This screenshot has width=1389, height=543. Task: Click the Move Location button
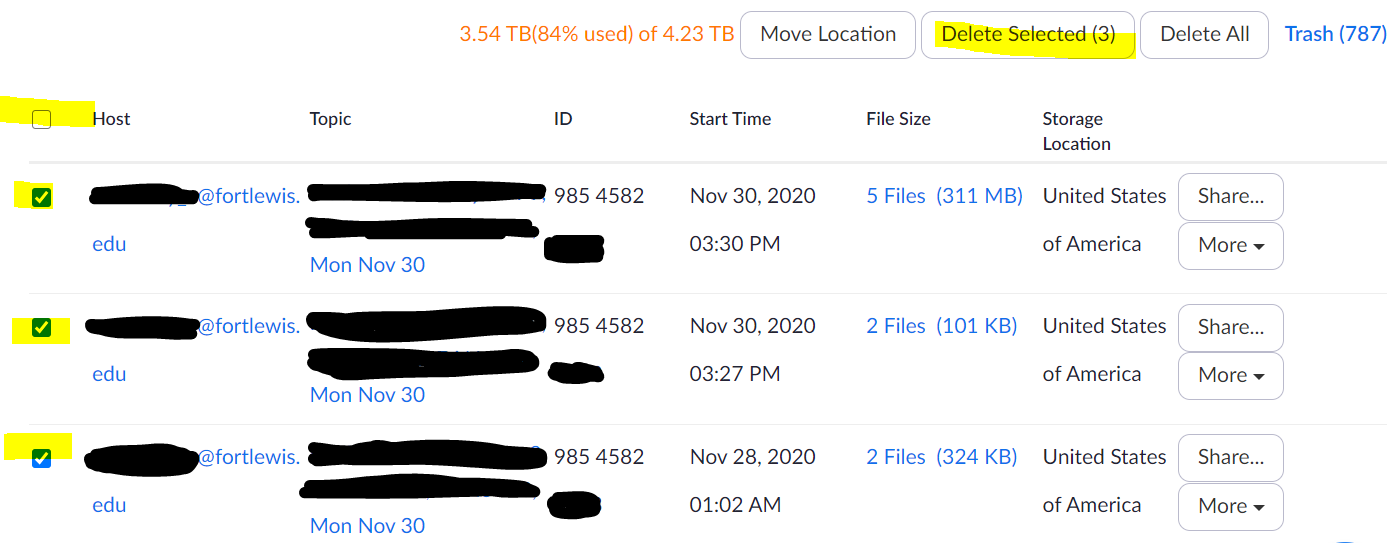(828, 35)
